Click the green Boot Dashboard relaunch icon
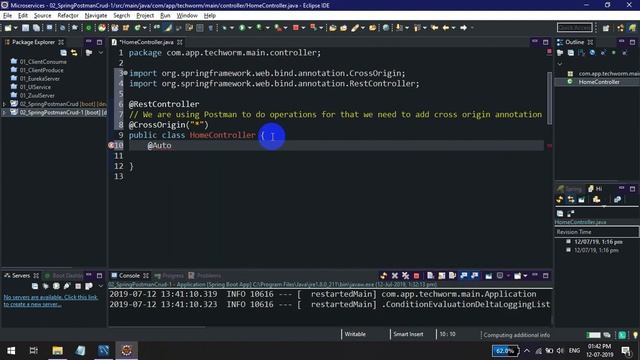Viewport: 640px width, 360px height. 88,28
